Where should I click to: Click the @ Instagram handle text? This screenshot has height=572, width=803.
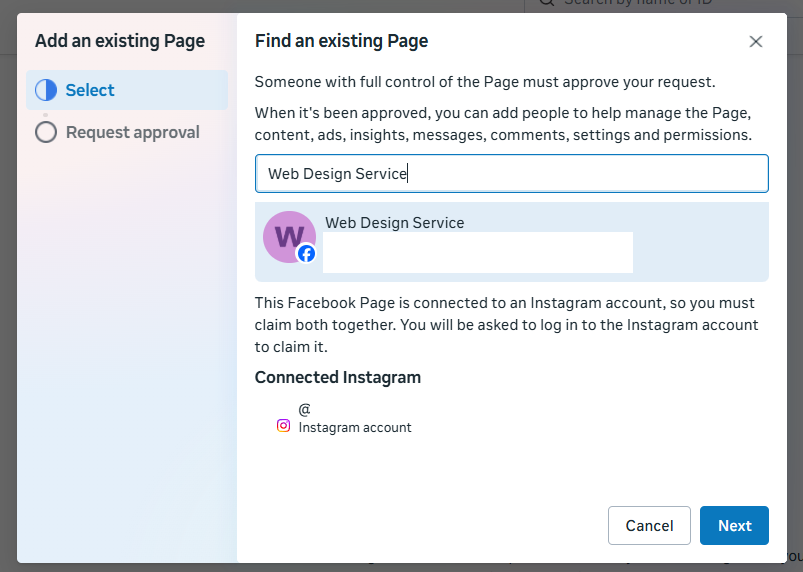[x=305, y=410]
